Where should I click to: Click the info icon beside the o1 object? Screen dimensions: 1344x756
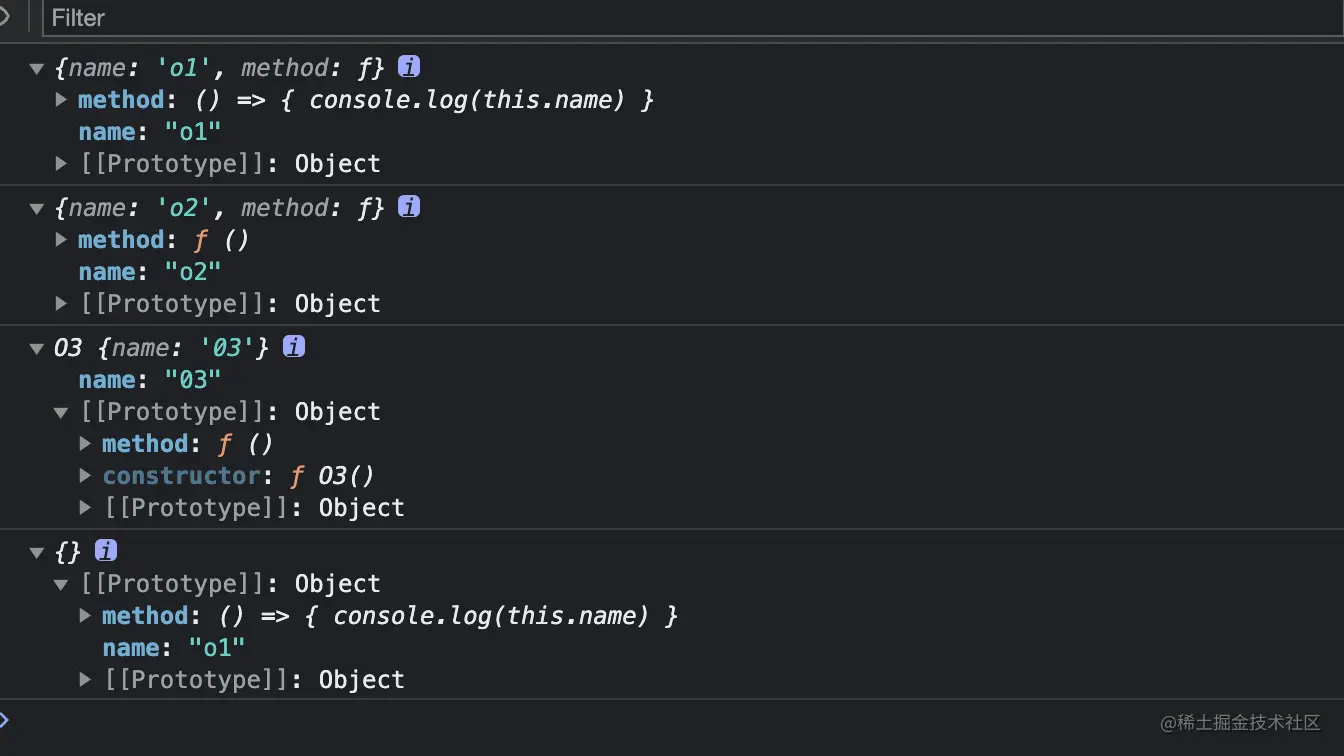pyautogui.click(x=409, y=67)
